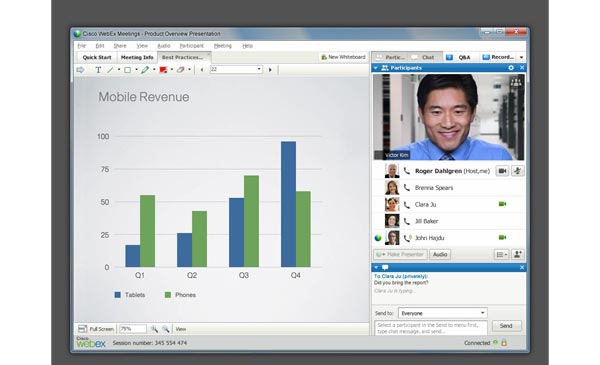Click the Audio button

(440, 254)
